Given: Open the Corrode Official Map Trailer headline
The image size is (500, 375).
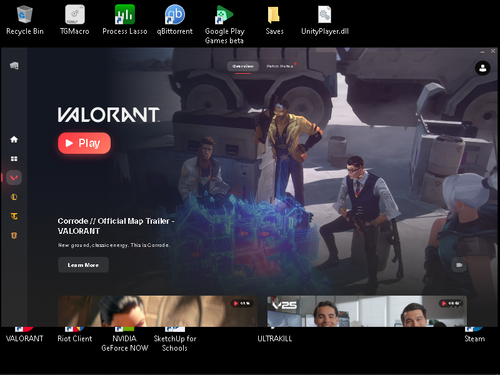Looking at the screenshot, I should (x=116, y=226).
